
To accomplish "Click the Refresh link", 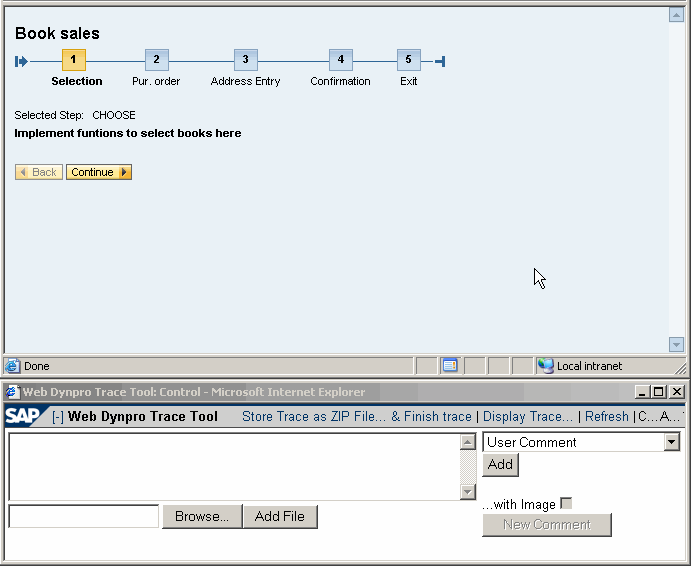I will pyautogui.click(x=606, y=417).
